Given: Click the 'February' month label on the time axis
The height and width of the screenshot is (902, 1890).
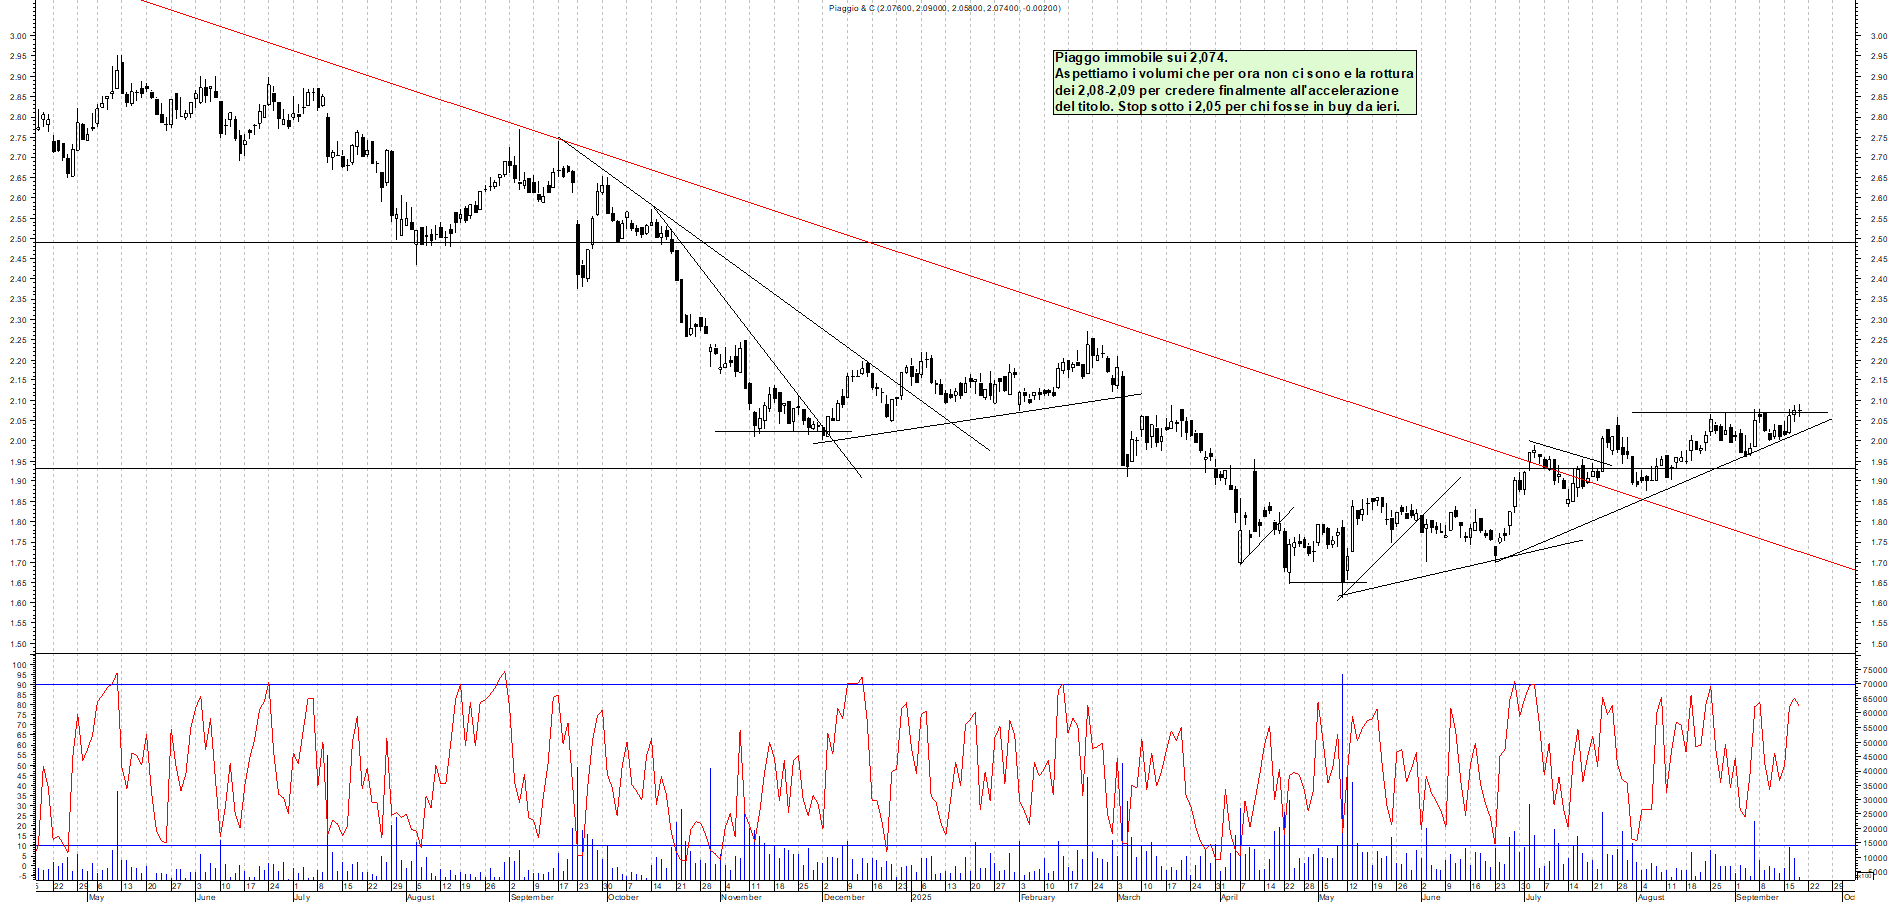Looking at the screenshot, I should 1037,897.
